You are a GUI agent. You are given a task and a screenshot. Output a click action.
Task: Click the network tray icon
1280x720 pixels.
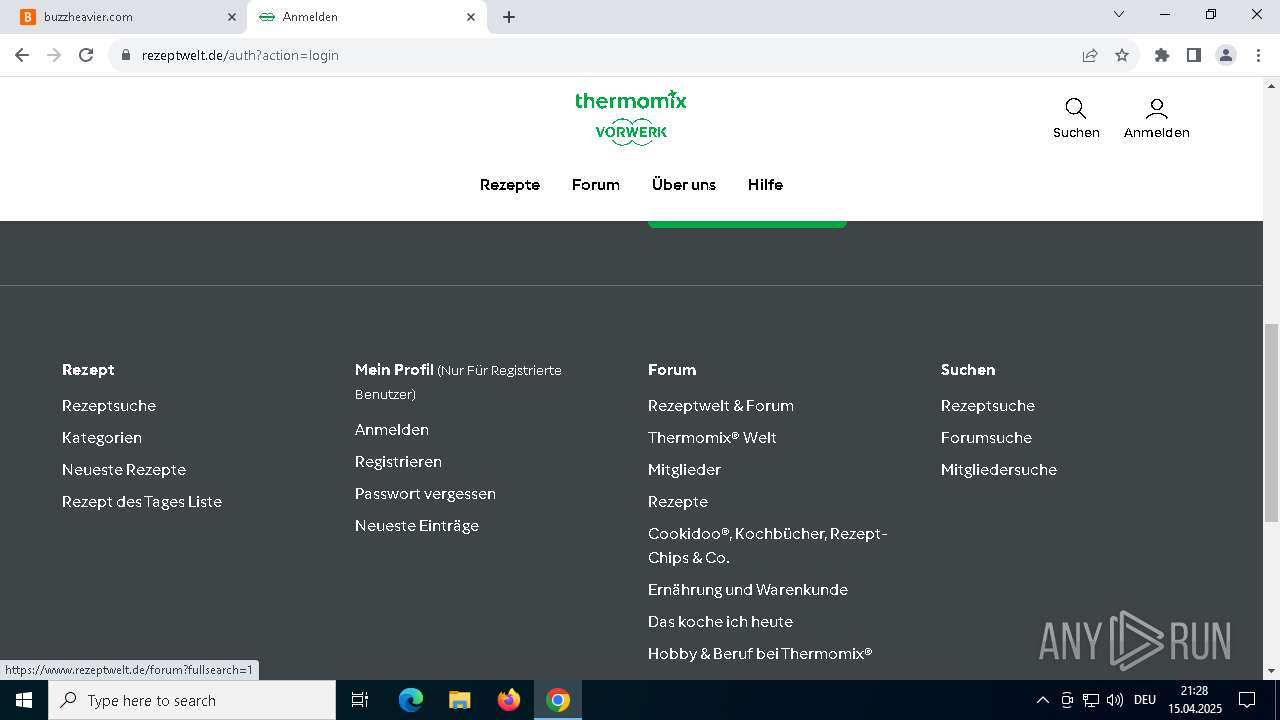click(x=1091, y=700)
